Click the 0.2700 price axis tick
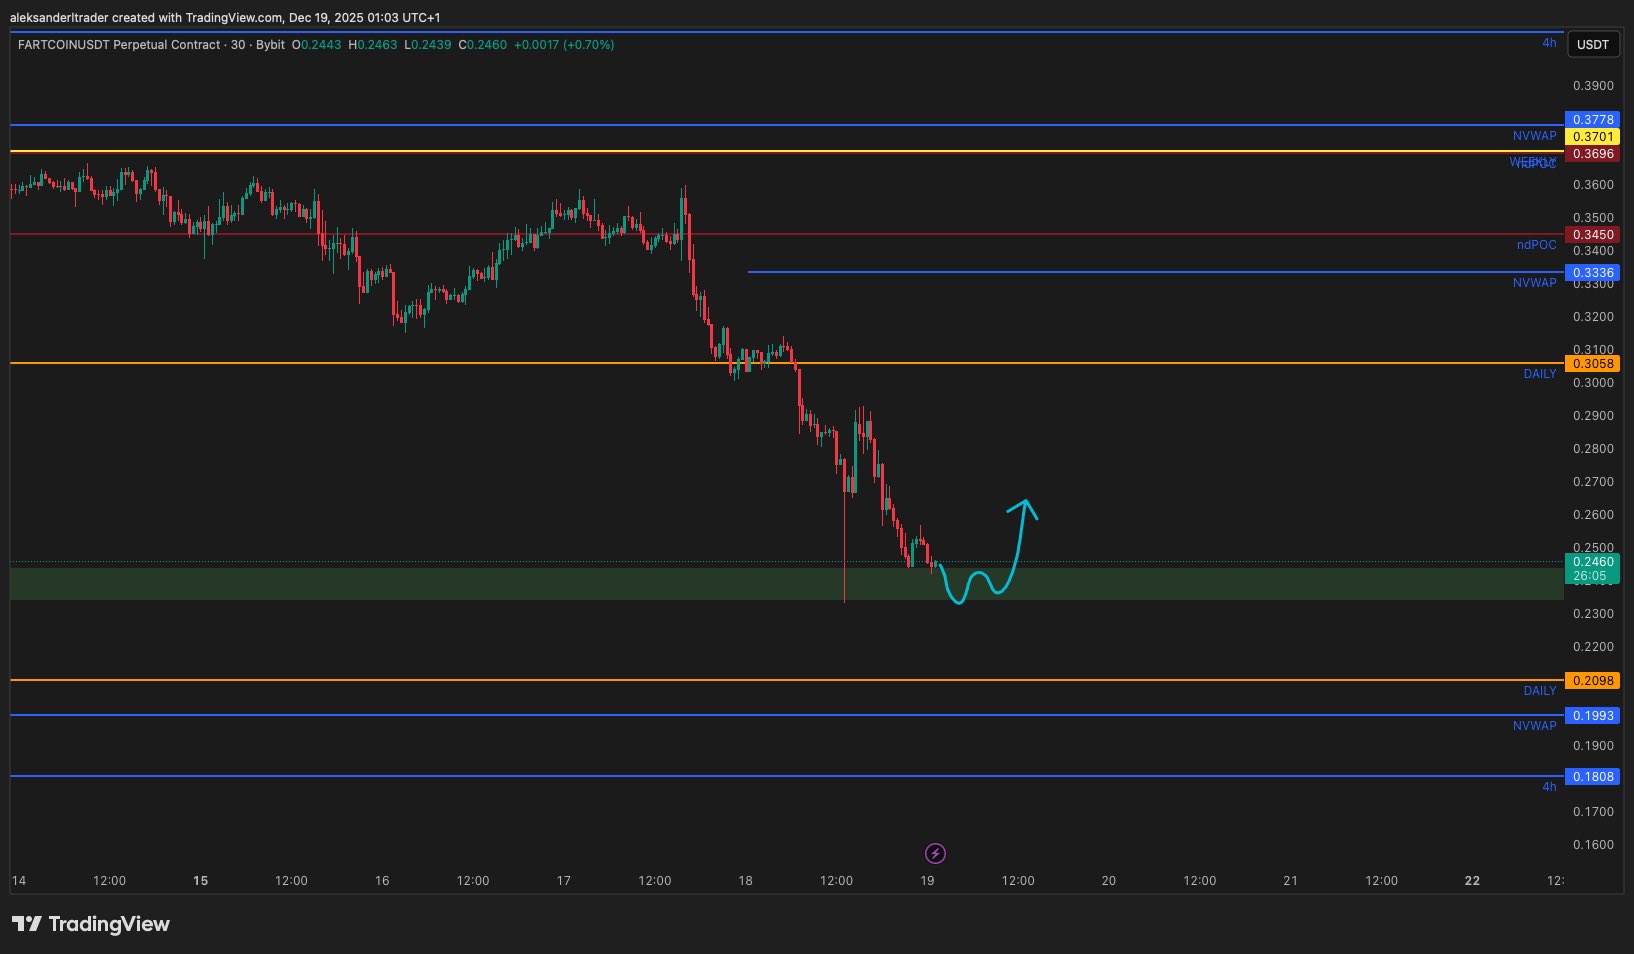Viewport: 1634px width, 954px height. [1593, 482]
